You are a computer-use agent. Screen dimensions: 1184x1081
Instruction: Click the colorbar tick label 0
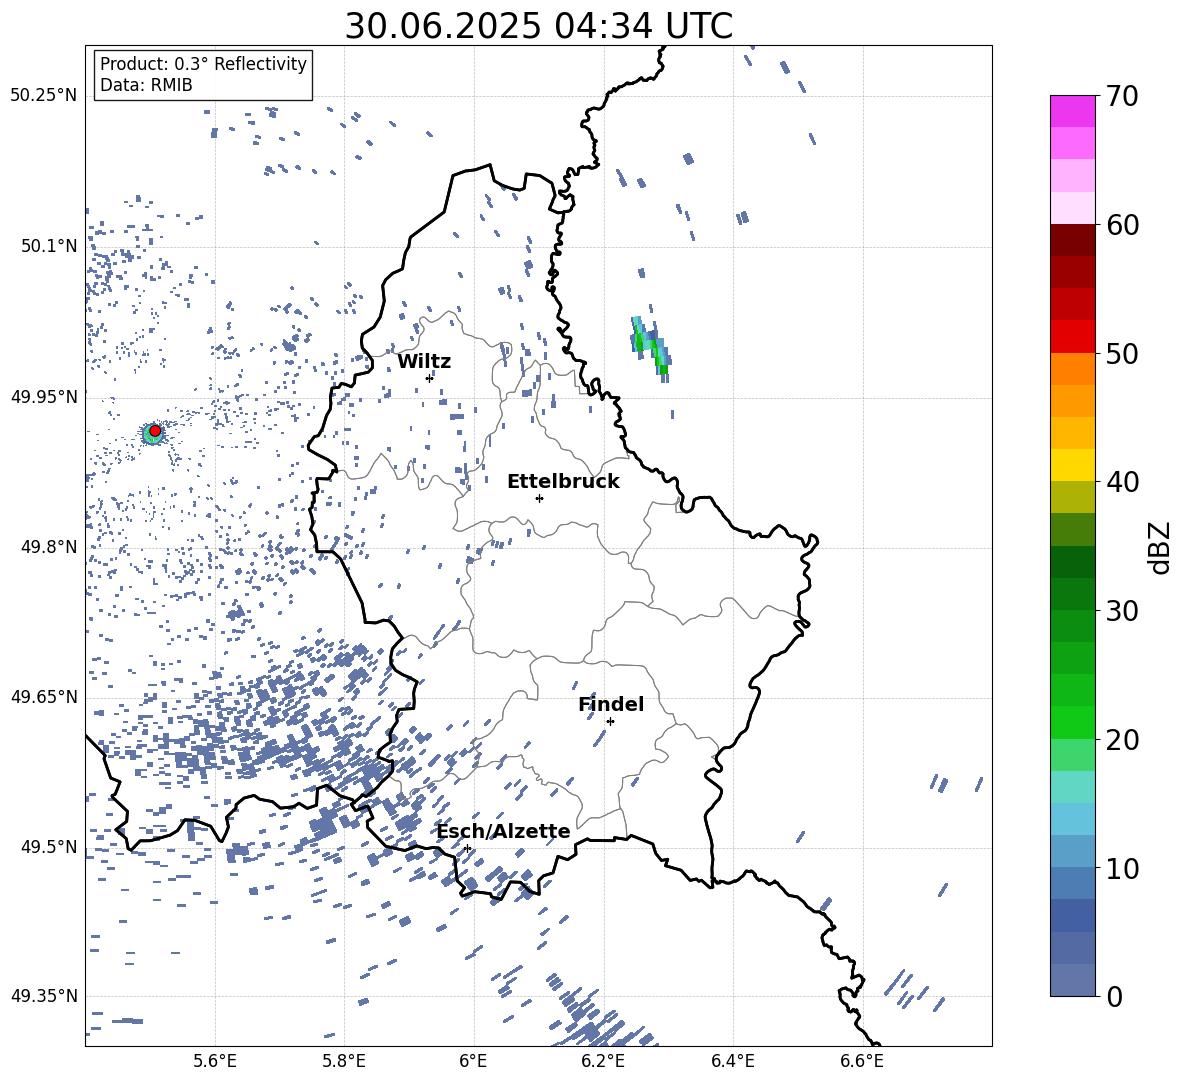tap(1114, 996)
